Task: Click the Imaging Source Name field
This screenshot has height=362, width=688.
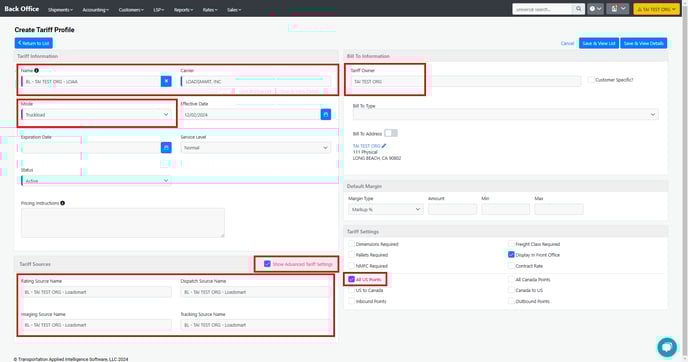Action: (96, 325)
